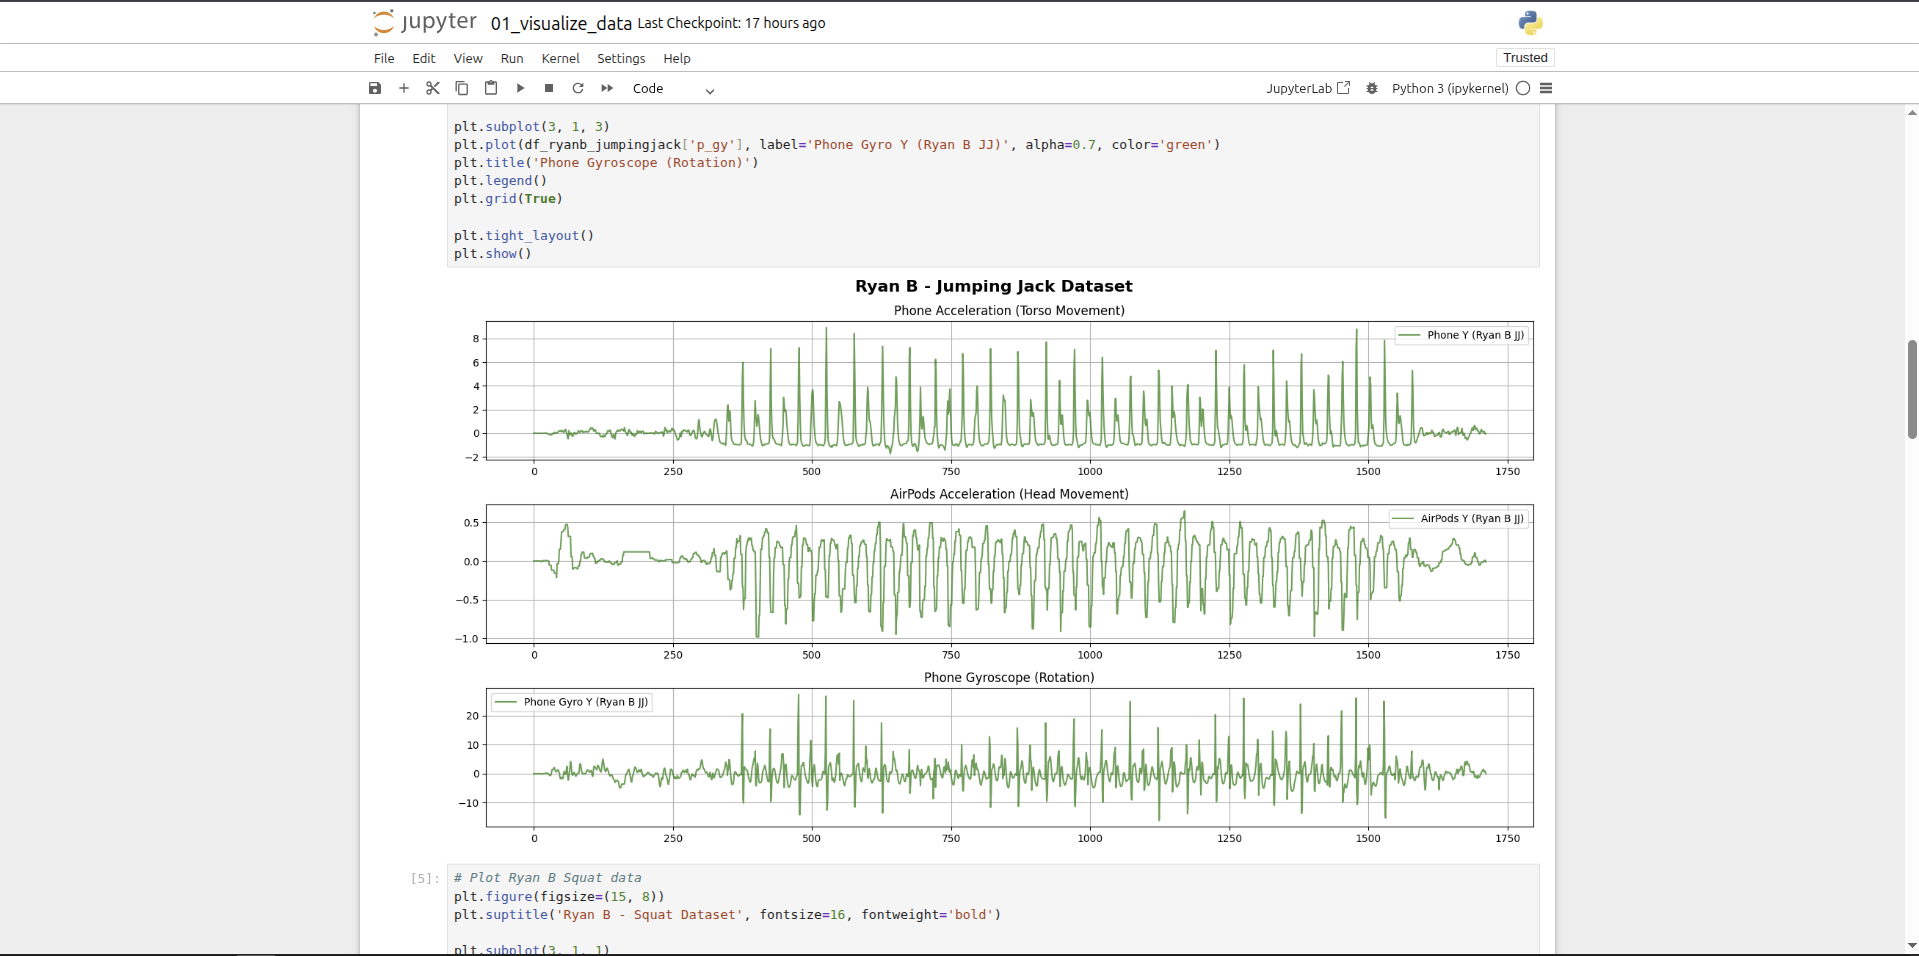
Task: Open the Code cell type dropdown
Action: [x=673, y=89]
